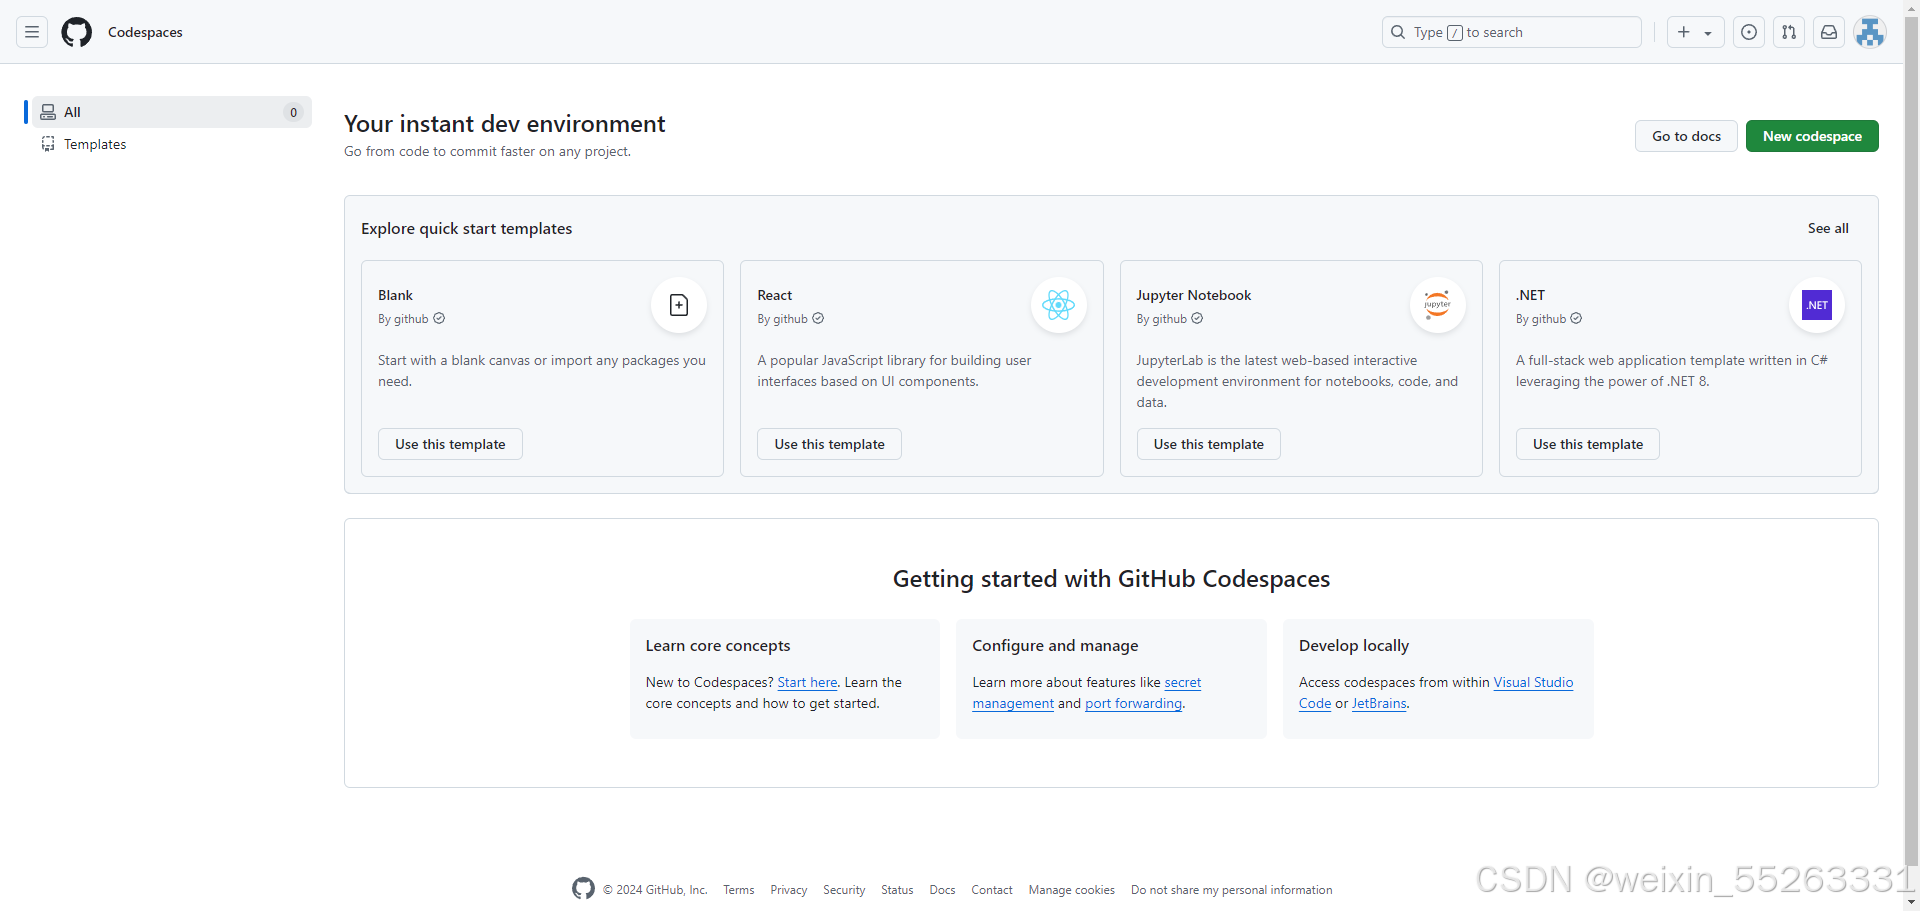The height and width of the screenshot is (911, 1920).
Task: Click verified badge on React card
Action: click(818, 318)
